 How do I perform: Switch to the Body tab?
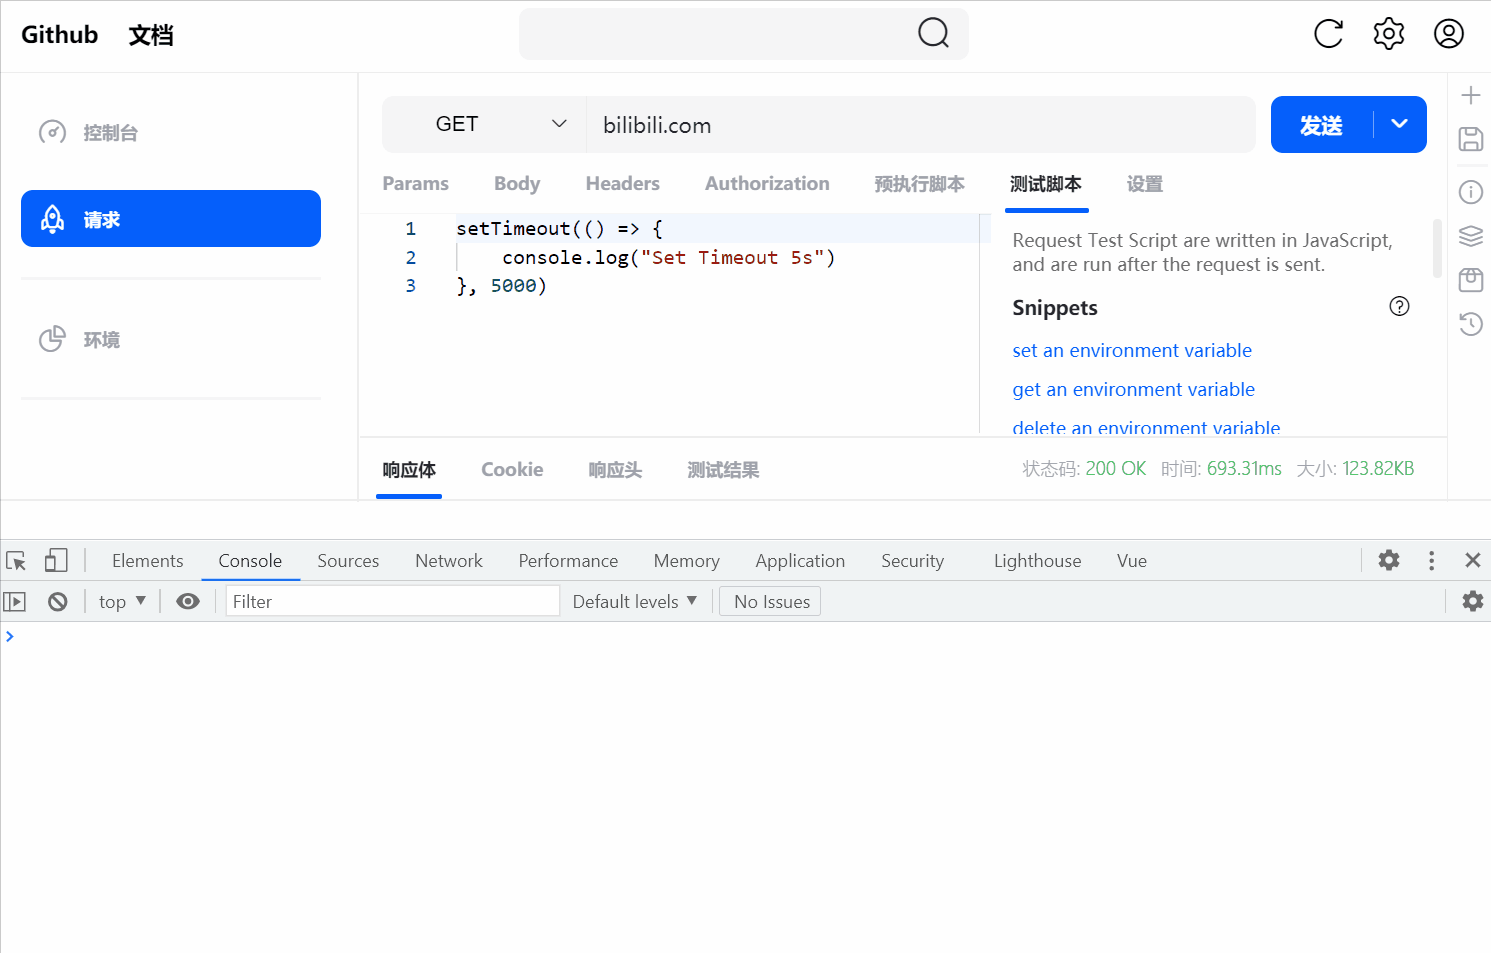(517, 183)
